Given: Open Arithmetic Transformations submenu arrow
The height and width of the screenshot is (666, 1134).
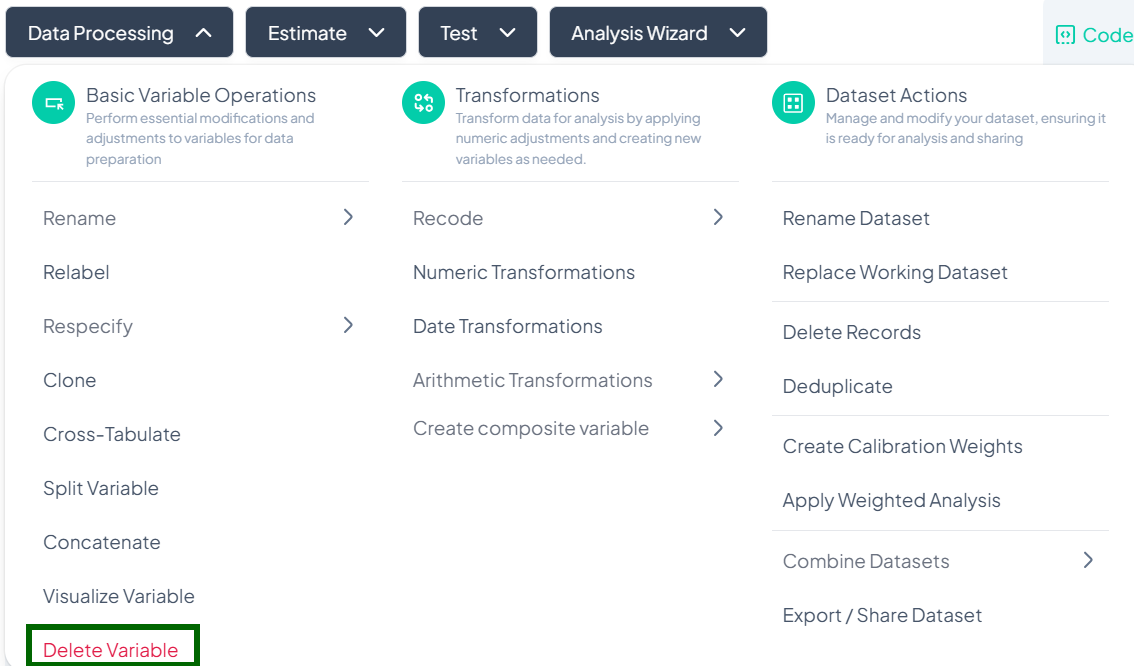Looking at the screenshot, I should [x=718, y=379].
